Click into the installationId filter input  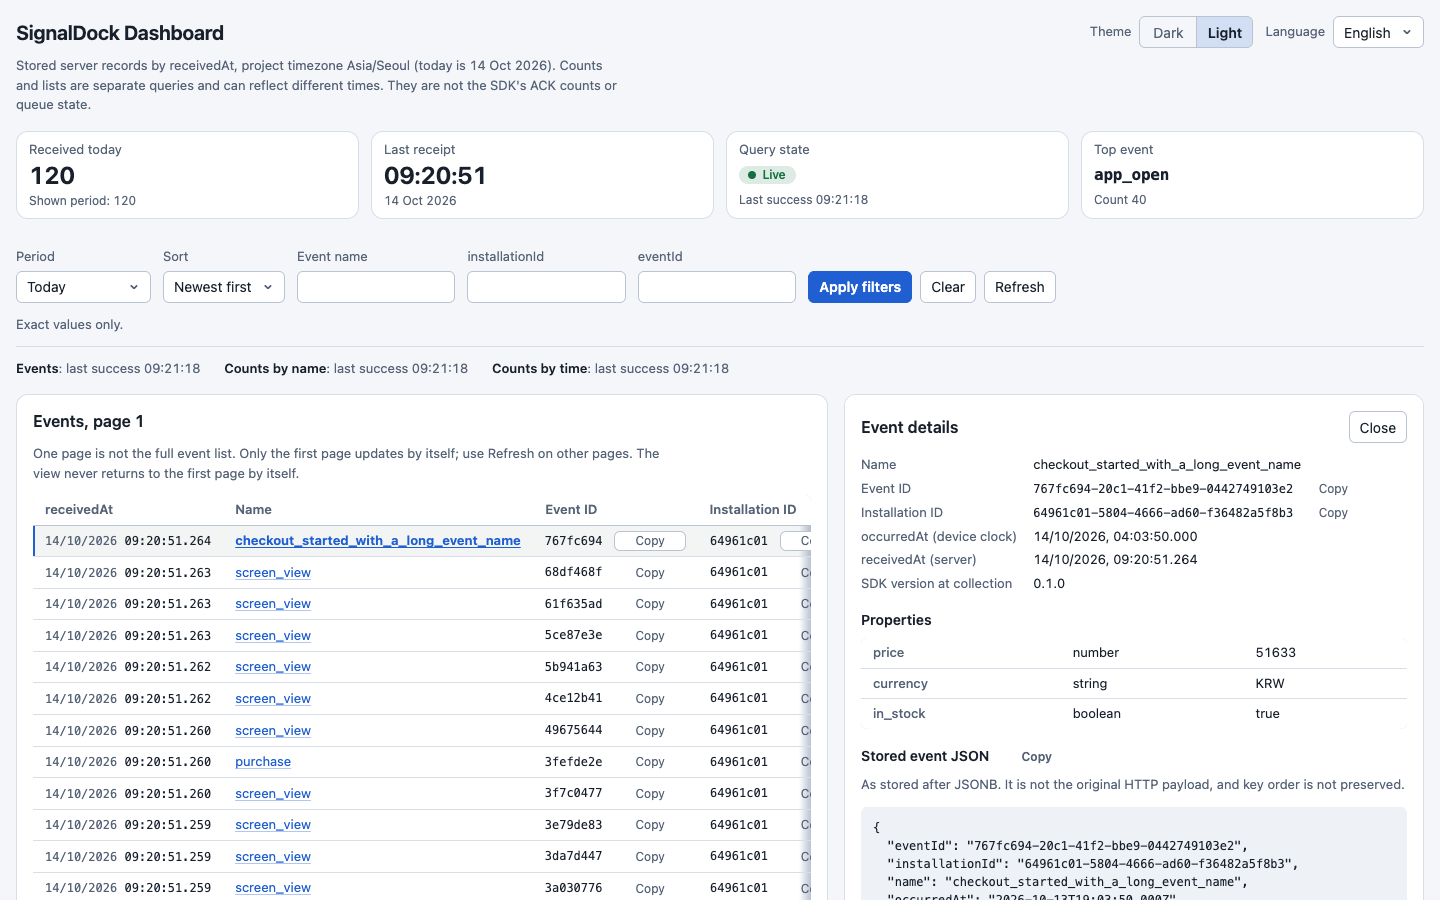click(546, 287)
